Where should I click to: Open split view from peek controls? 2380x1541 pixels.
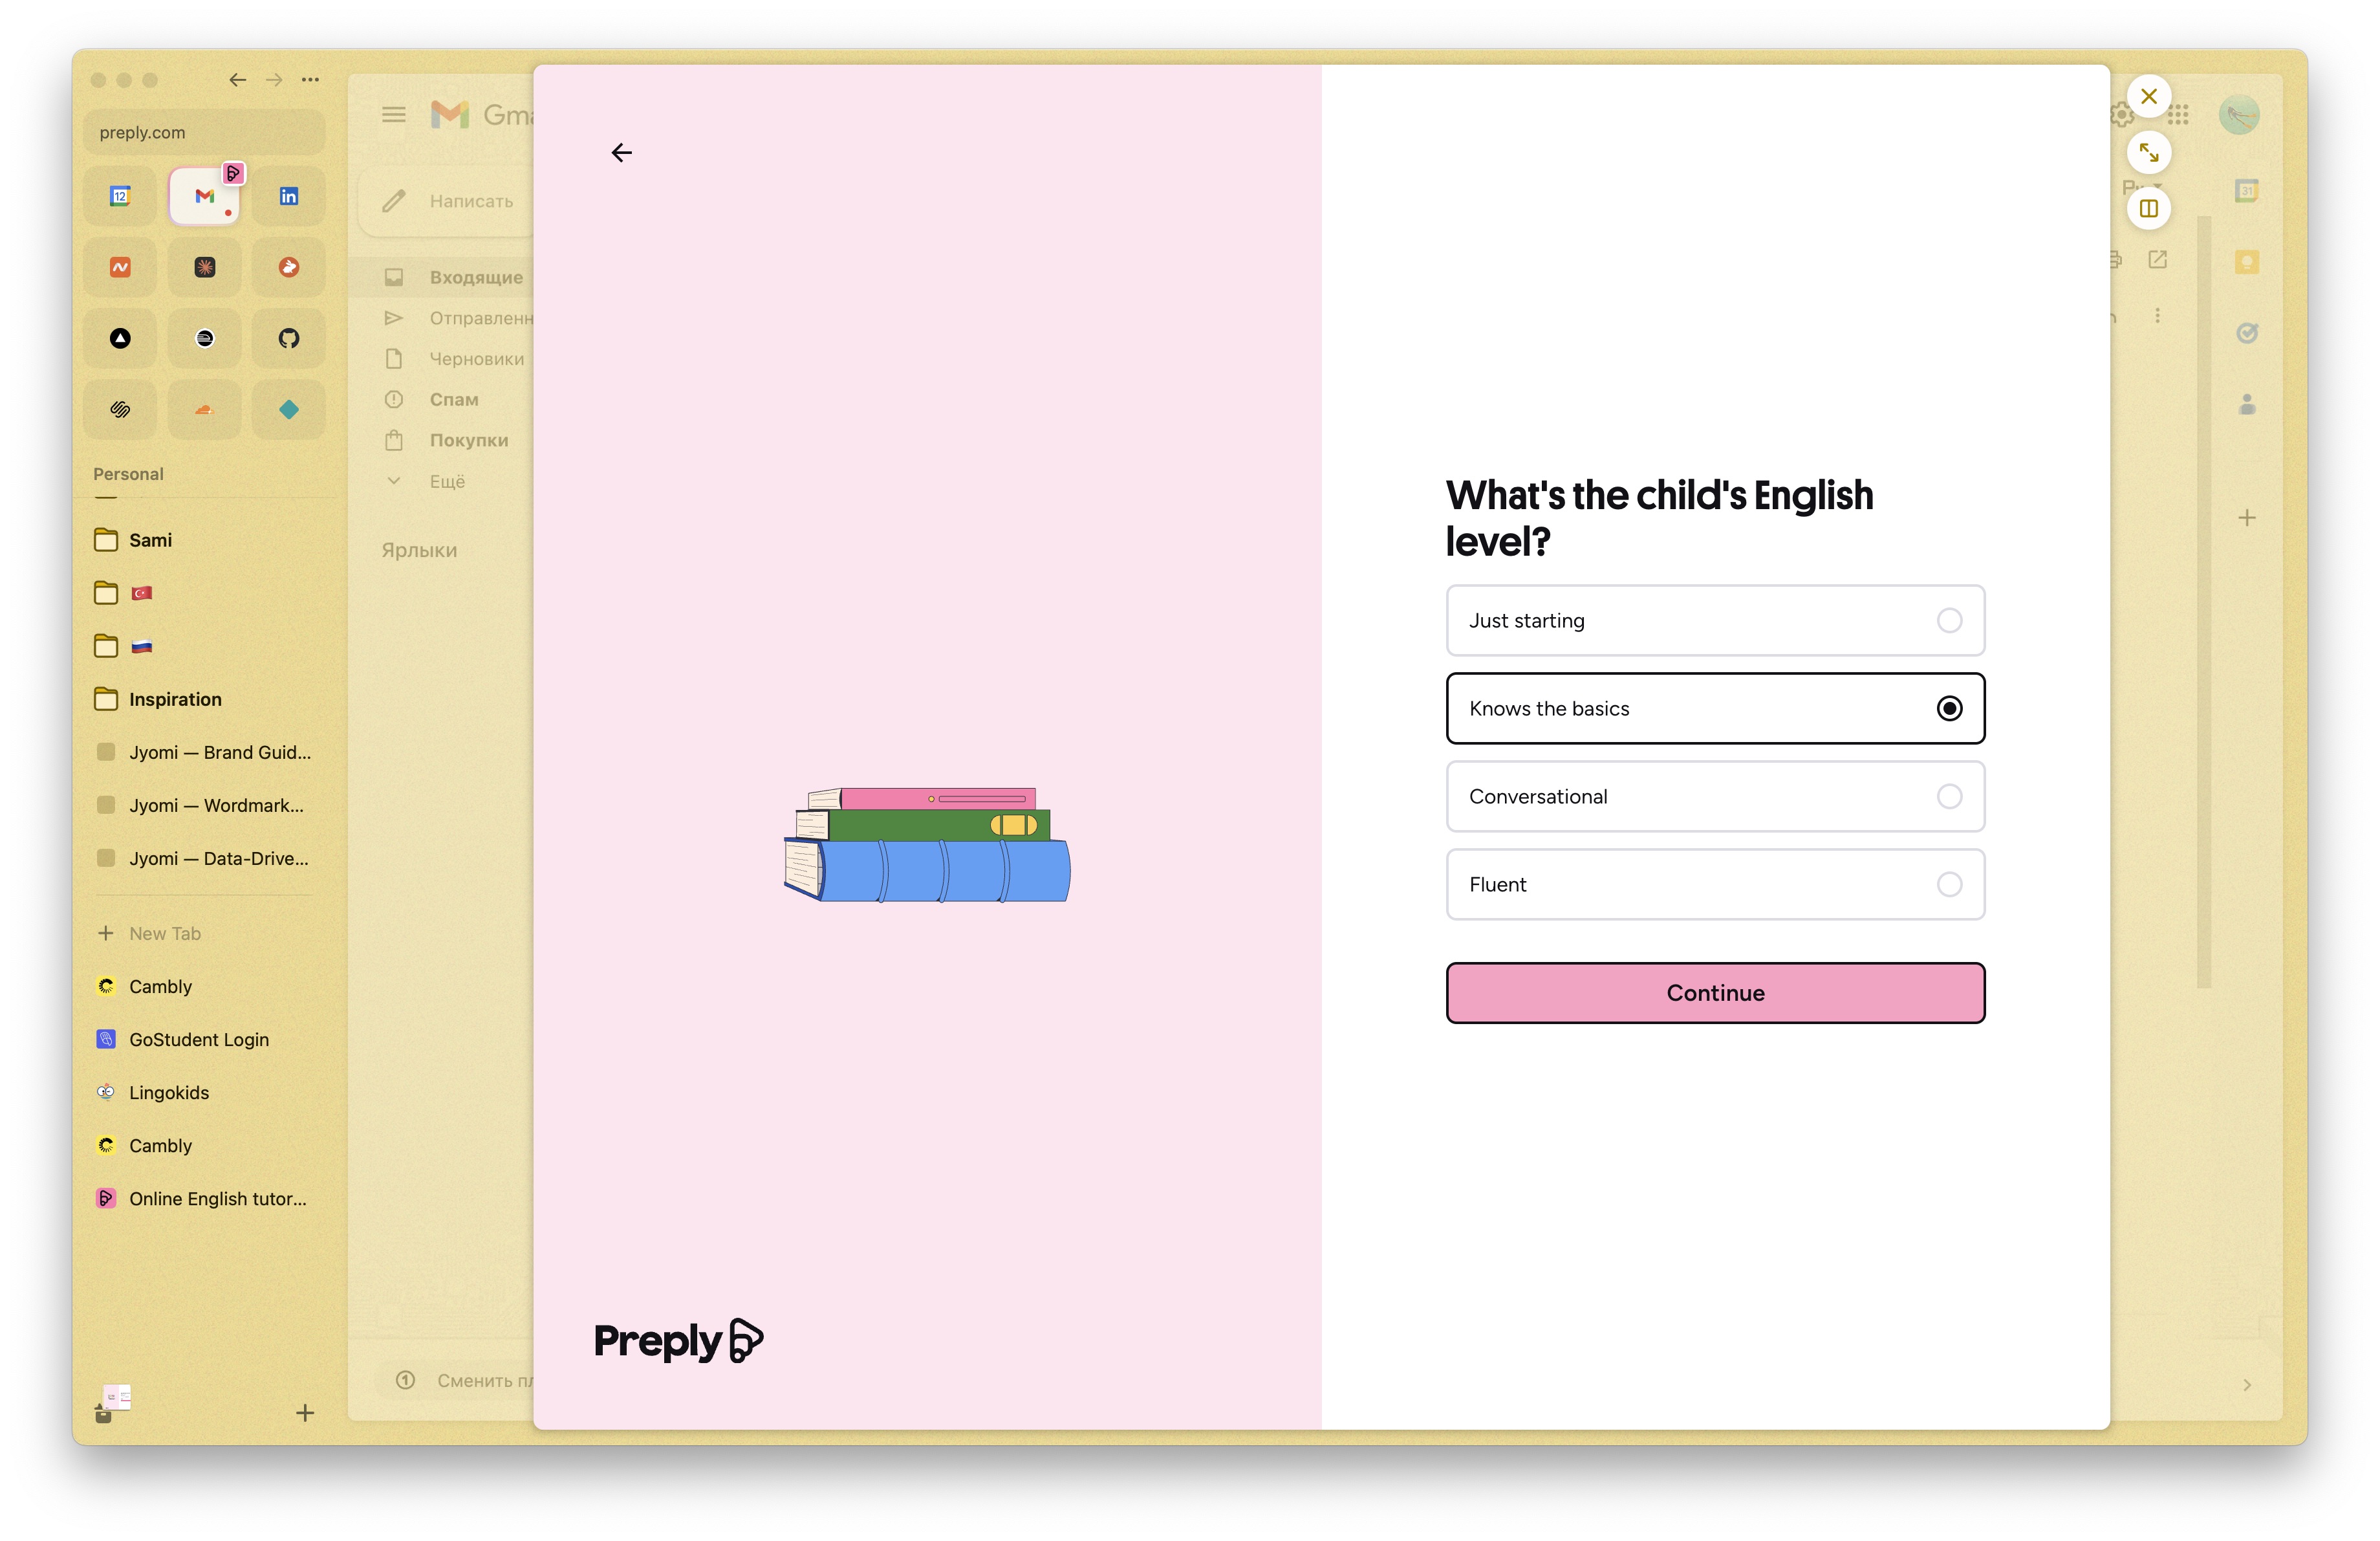click(2148, 208)
